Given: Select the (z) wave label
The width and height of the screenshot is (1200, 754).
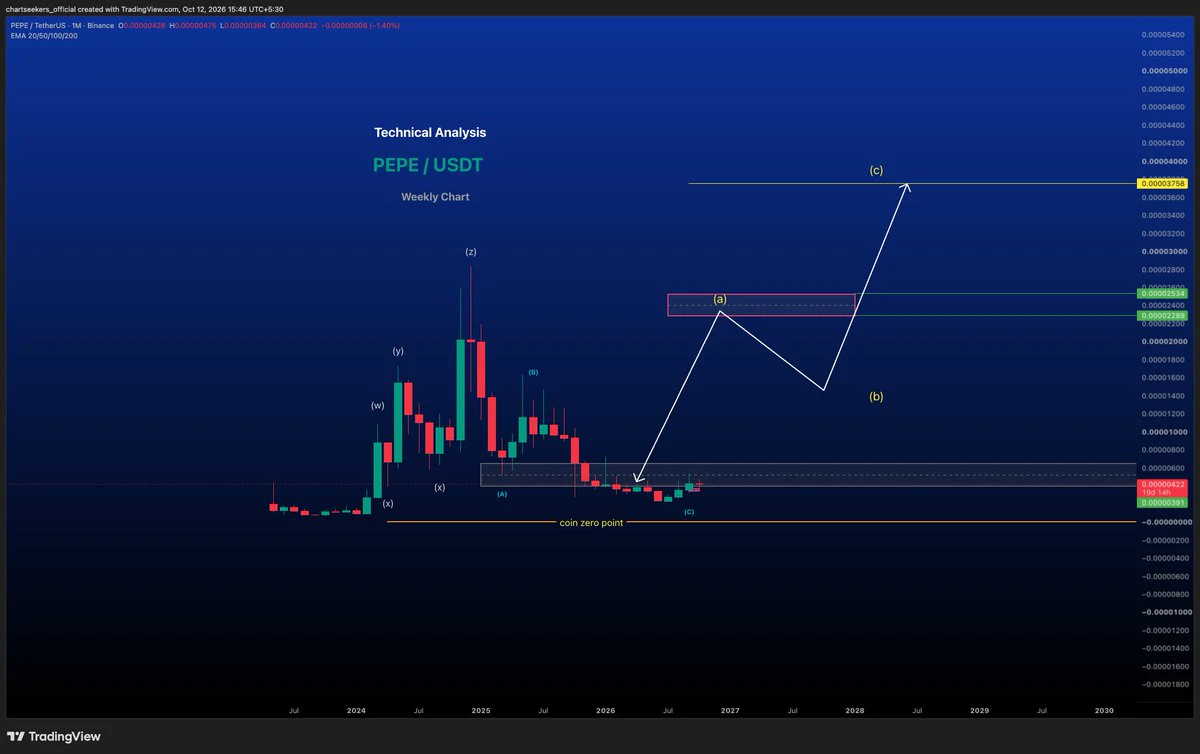Looking at the screenshot, I should coord(470,252).
